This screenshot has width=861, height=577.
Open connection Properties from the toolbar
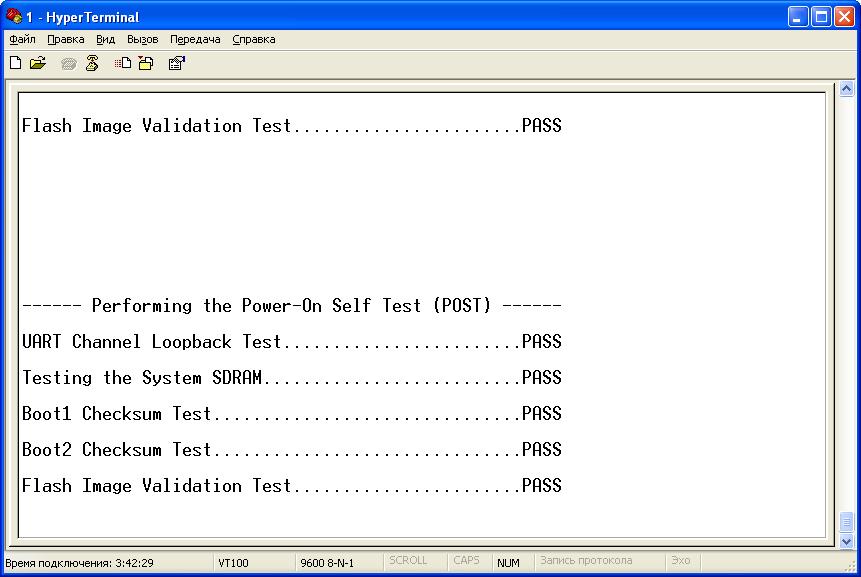[177, 63]
